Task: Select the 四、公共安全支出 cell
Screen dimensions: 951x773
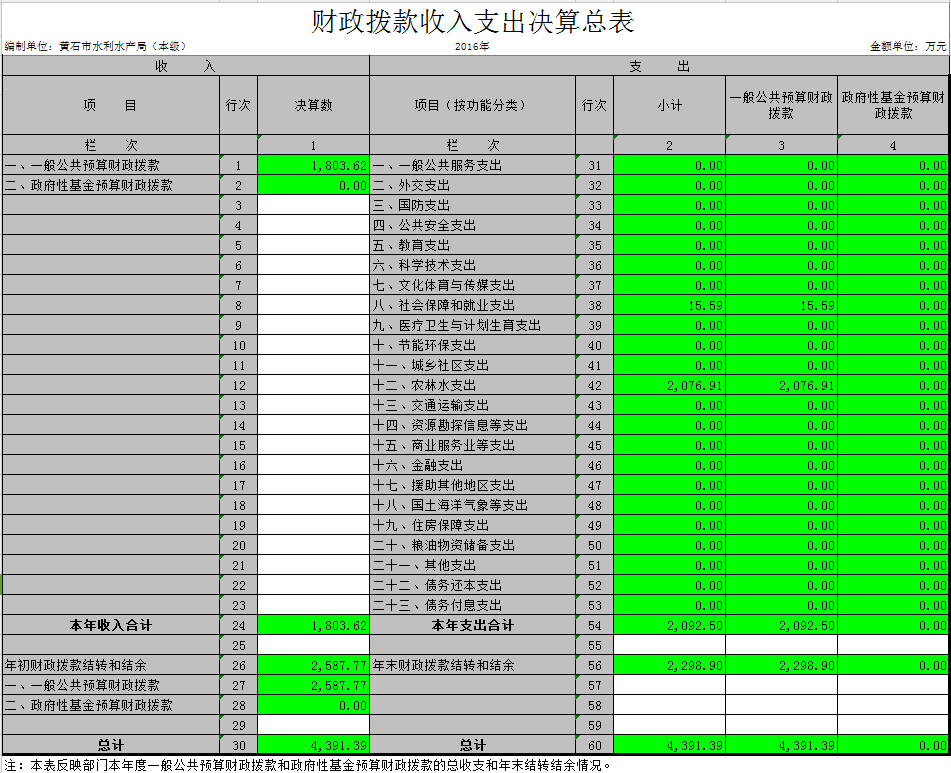Action: click(x=472, y=226)
